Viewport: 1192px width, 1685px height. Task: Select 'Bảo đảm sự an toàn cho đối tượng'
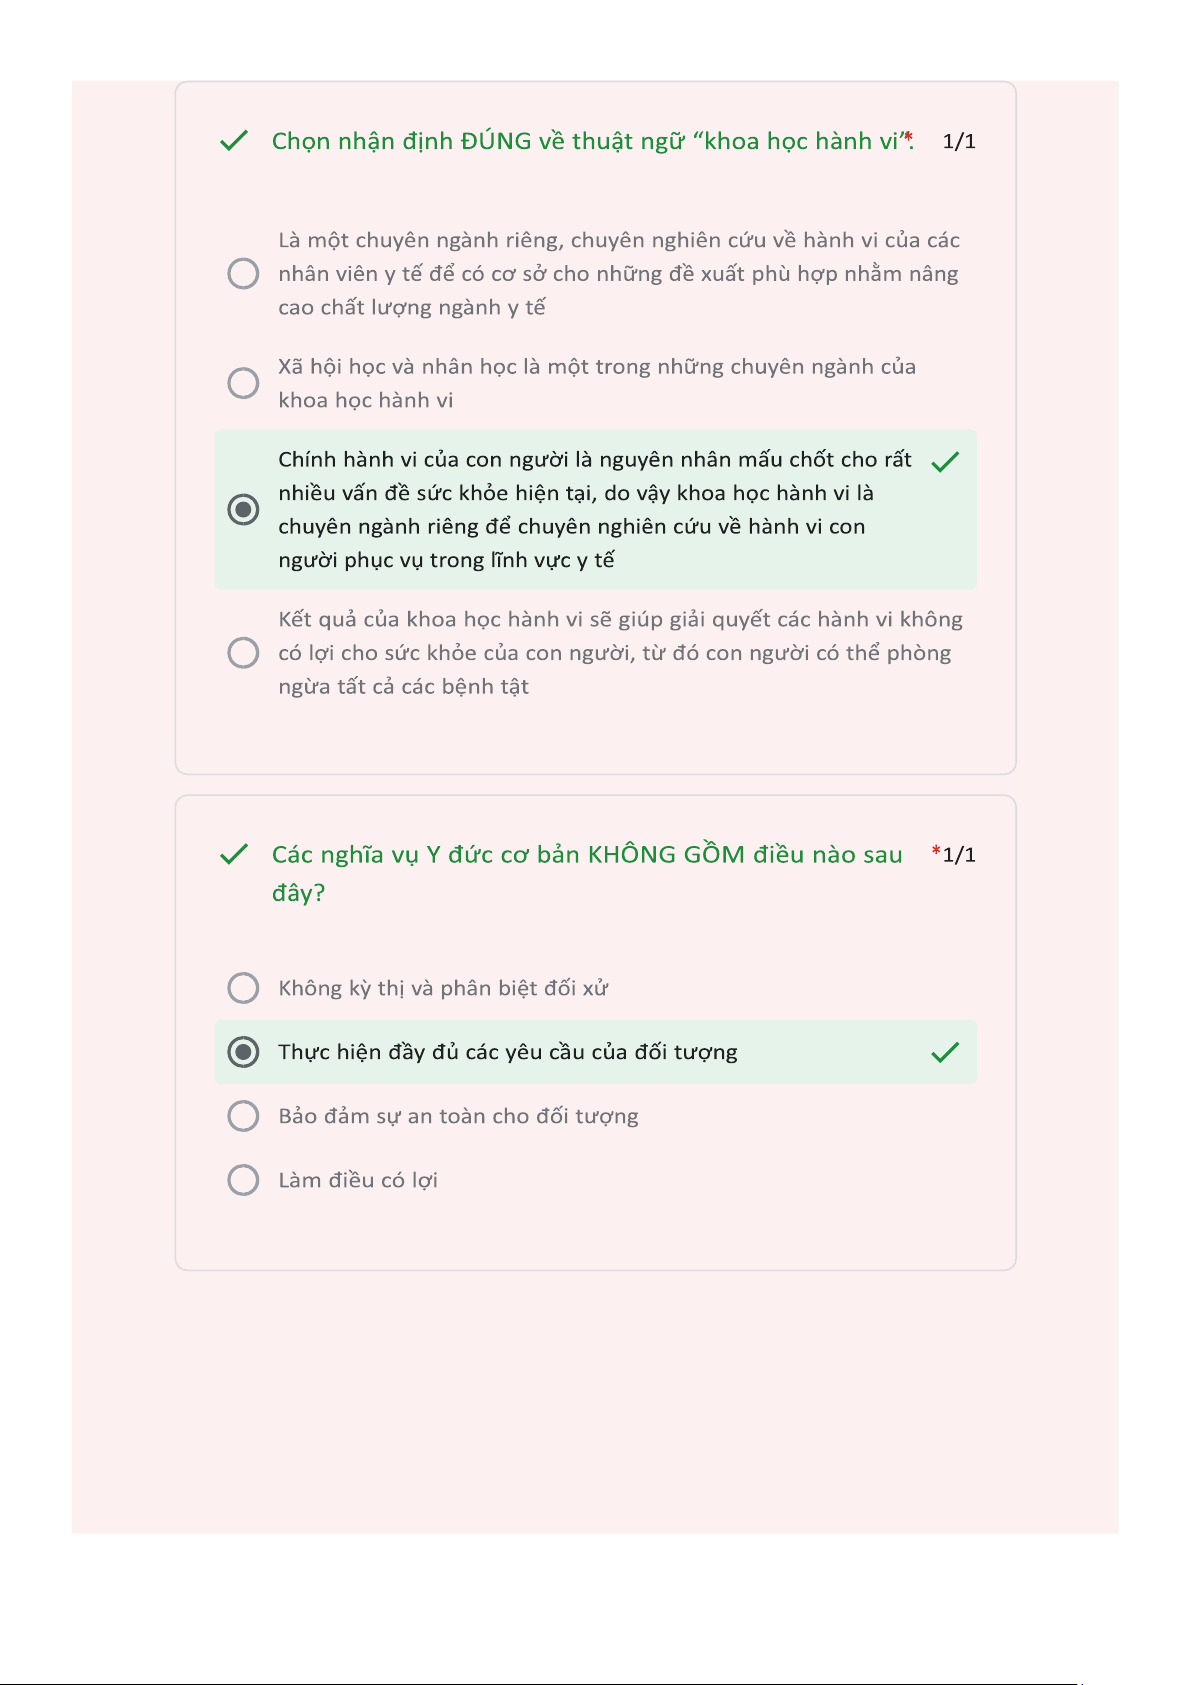[x=243, y=1116]
